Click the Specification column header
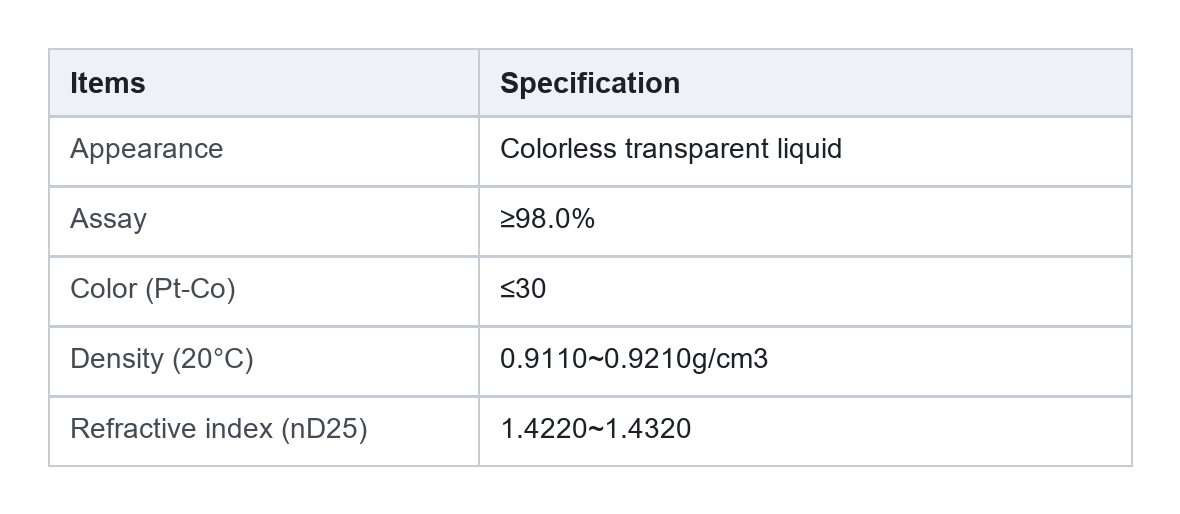 click(x=590, y=83)
